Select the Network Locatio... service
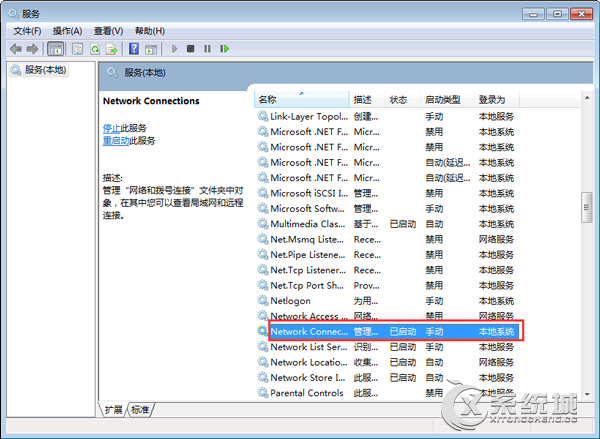 click(x=388, y=362)
